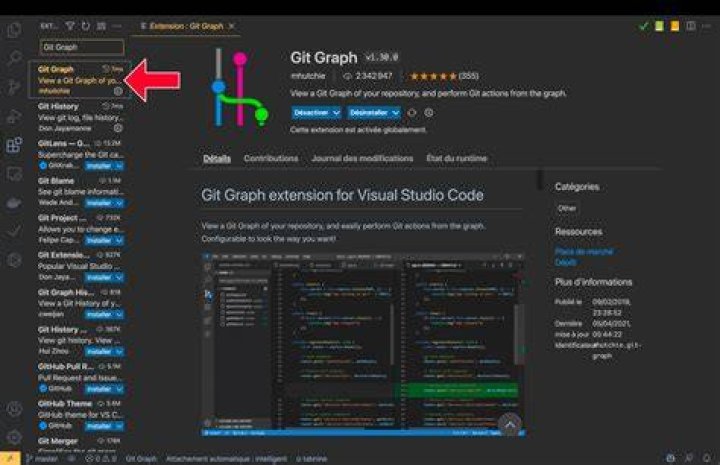Open the Manage gear in activity bar
Screen dimensions: 720x465
click(14, 437)
